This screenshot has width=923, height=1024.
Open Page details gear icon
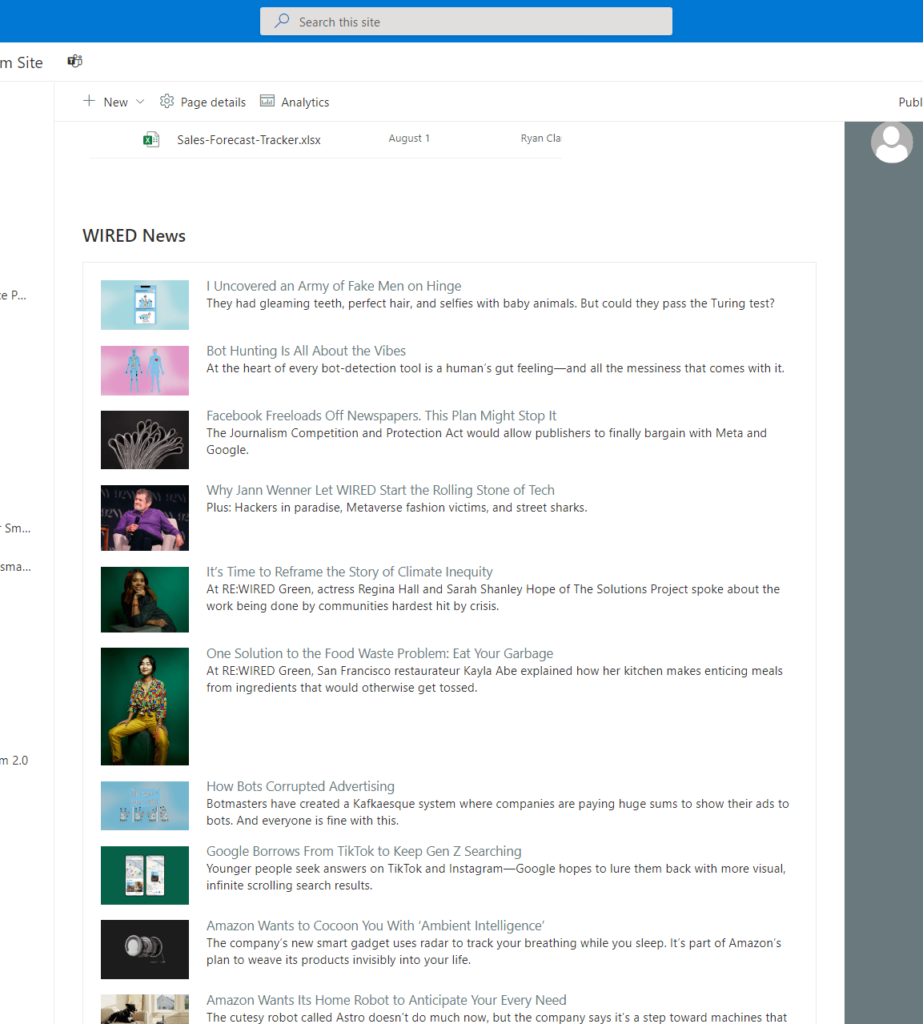click(167, 101)
